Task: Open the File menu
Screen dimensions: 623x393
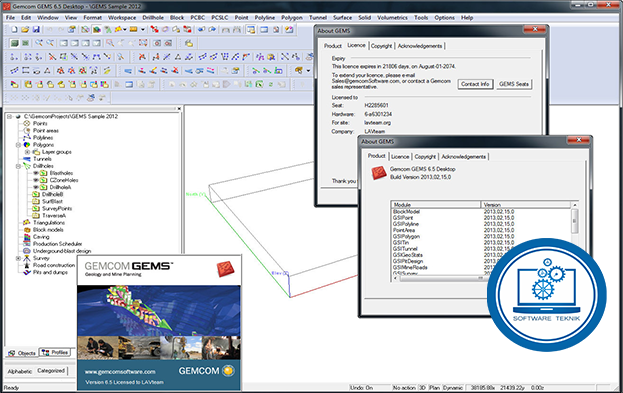Action: tap(10, 18)
